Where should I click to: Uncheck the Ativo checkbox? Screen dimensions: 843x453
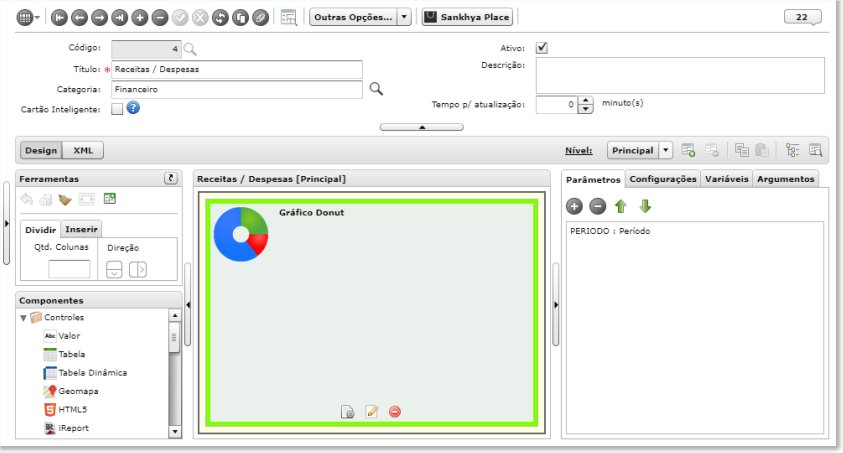541,48
